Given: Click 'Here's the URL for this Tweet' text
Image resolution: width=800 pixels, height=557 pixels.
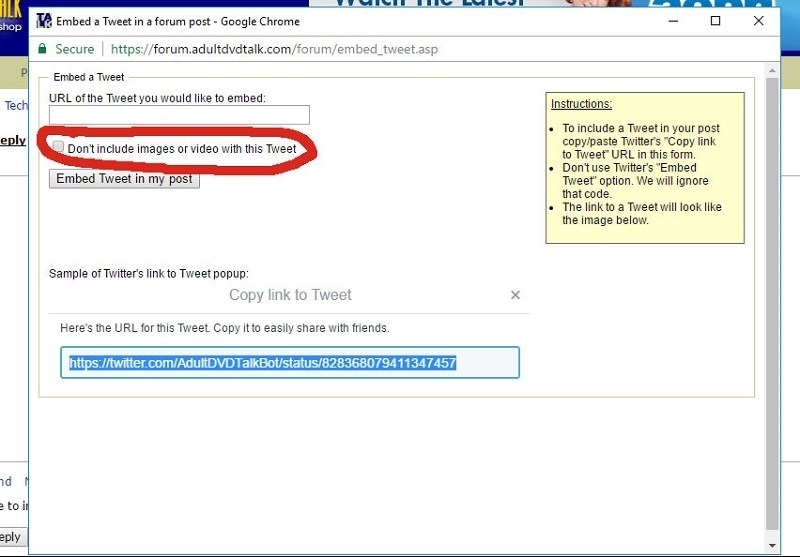Looking at the screenshot, I should click(x=224, y=328).
